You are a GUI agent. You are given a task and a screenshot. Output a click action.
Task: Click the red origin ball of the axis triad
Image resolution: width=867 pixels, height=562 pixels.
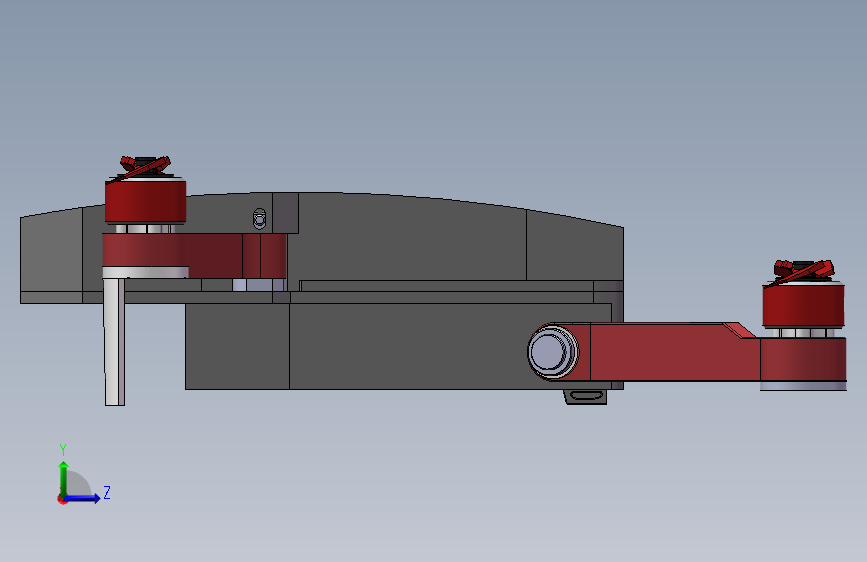point(62,499)
